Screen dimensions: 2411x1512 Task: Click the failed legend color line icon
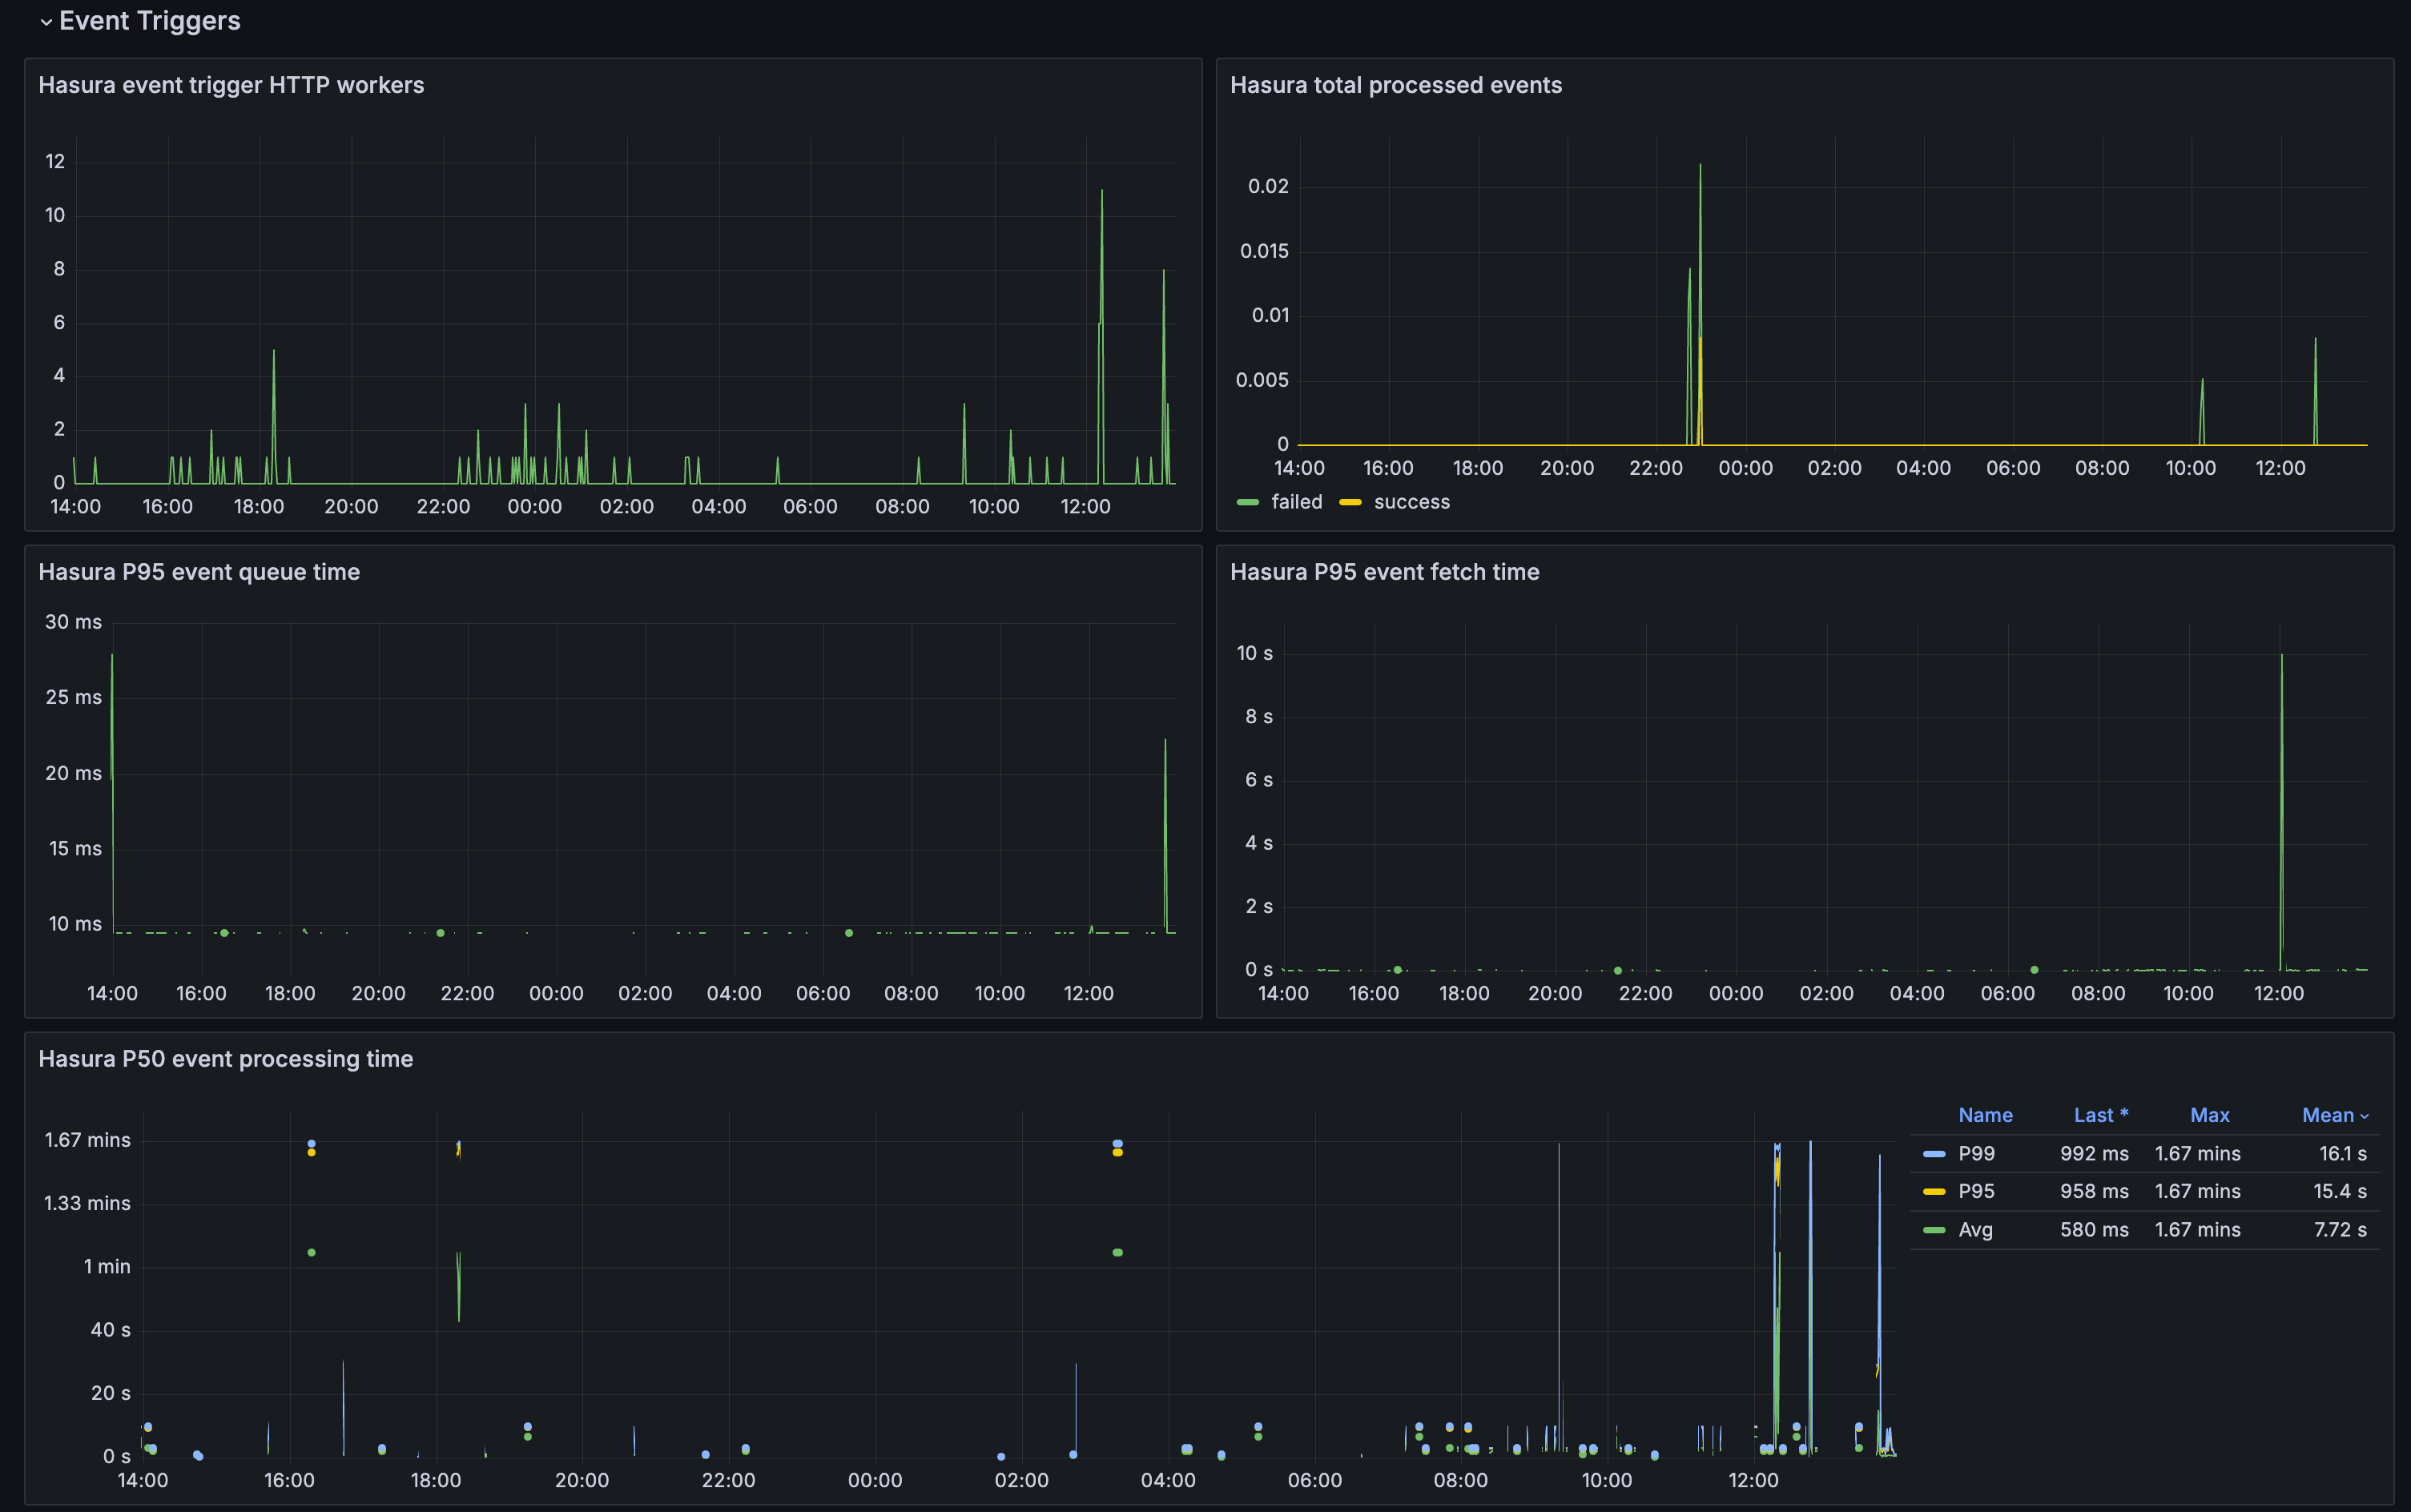tap(1248, 501)
